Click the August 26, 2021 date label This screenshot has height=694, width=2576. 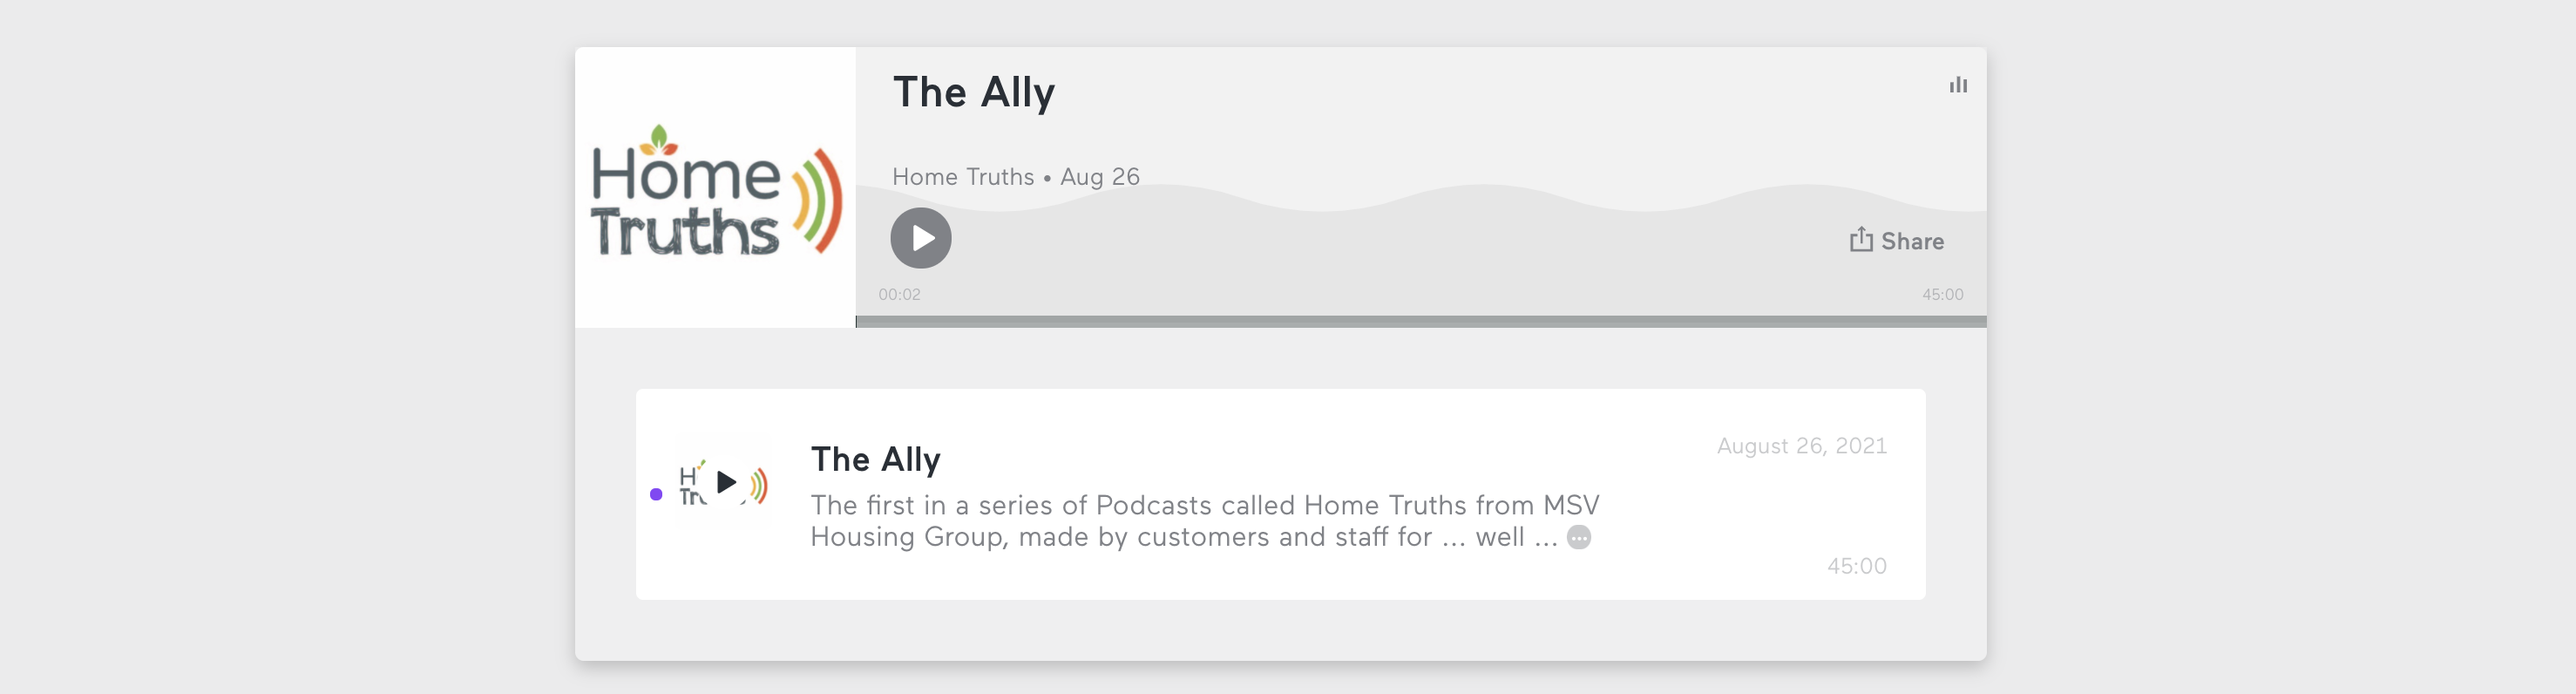[1802, 446]
